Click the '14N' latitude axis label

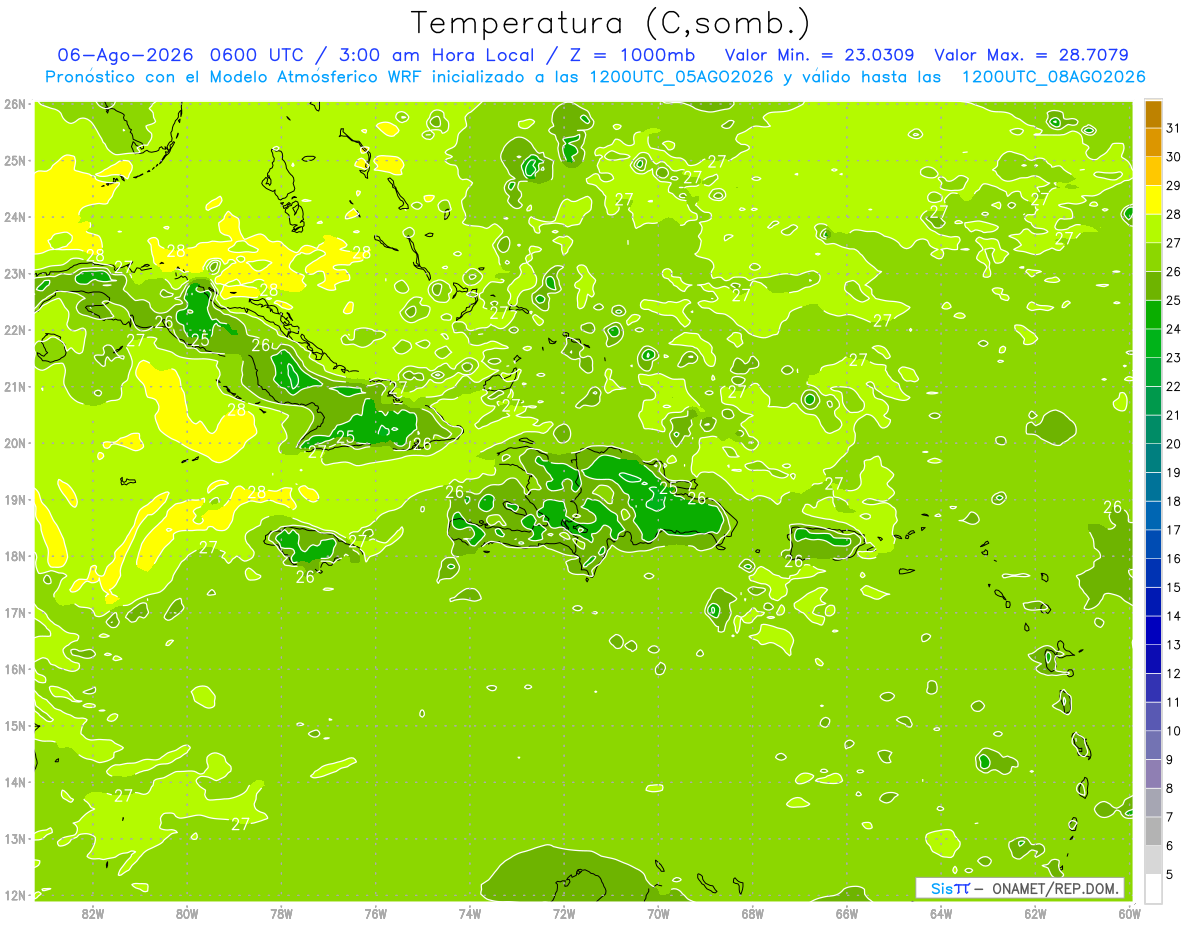(16, 782)
